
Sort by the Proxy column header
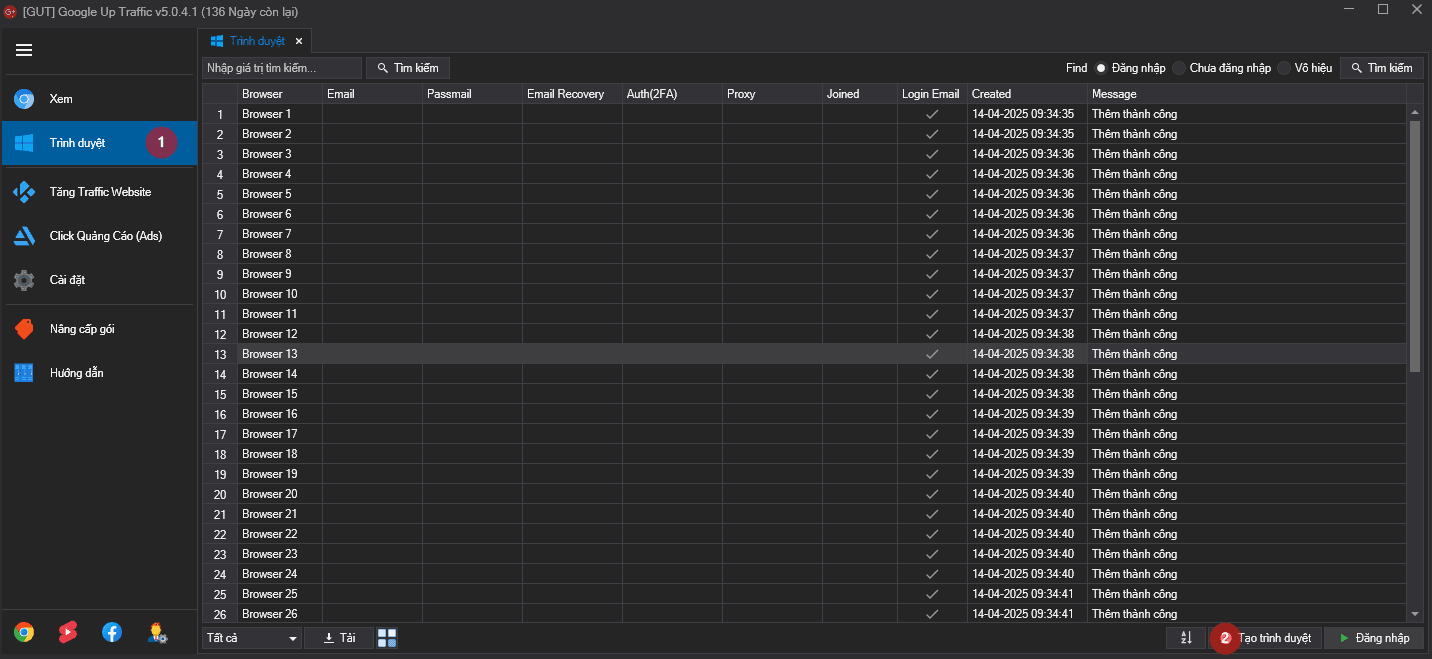tap(772, 94)
